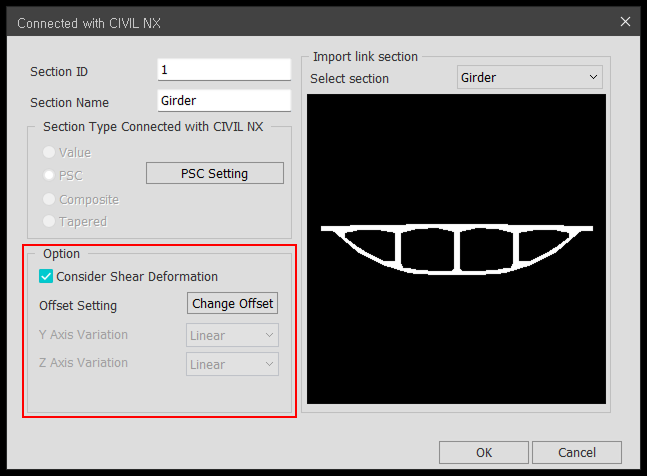Click the Y Axis Variation label
This screenshot has height=476, width=647.
click(x=83, y=335)
